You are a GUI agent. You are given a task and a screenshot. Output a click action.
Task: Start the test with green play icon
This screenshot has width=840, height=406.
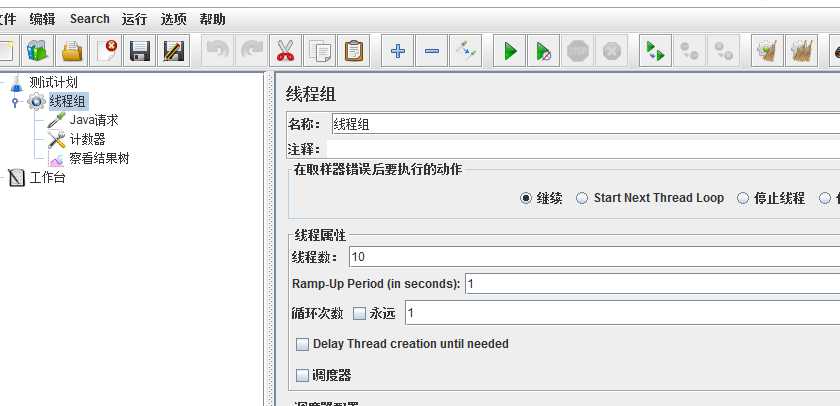(510, 51)
